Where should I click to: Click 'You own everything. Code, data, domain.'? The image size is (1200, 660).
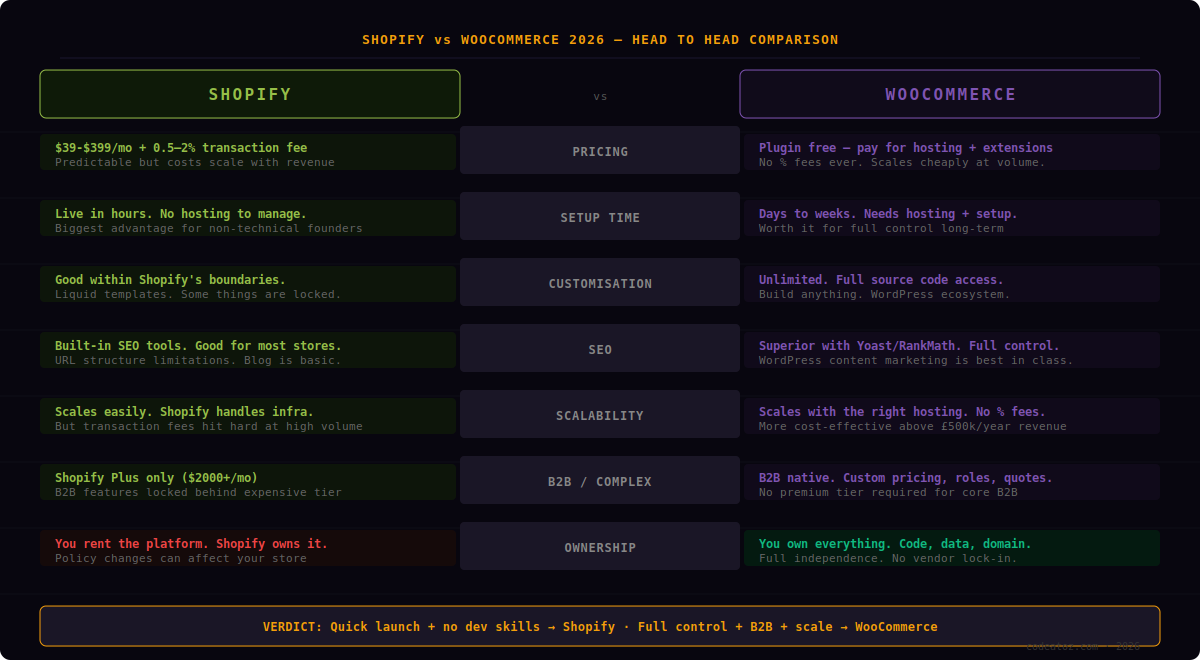coord(895,543)
